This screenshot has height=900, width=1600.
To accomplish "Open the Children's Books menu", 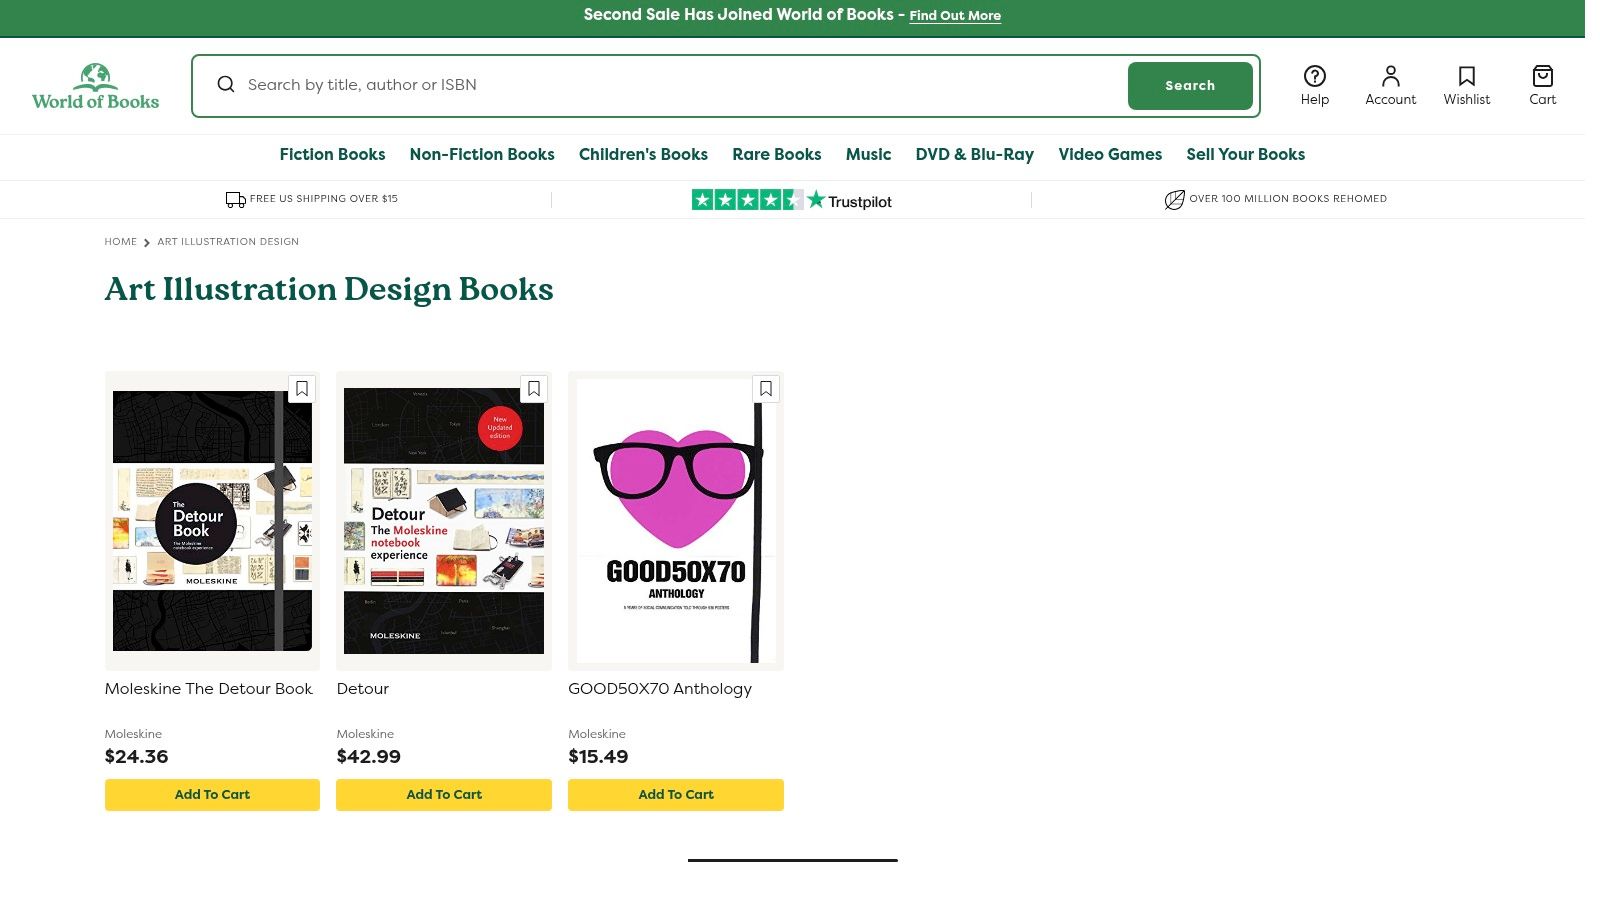I will tap(643, 155).
